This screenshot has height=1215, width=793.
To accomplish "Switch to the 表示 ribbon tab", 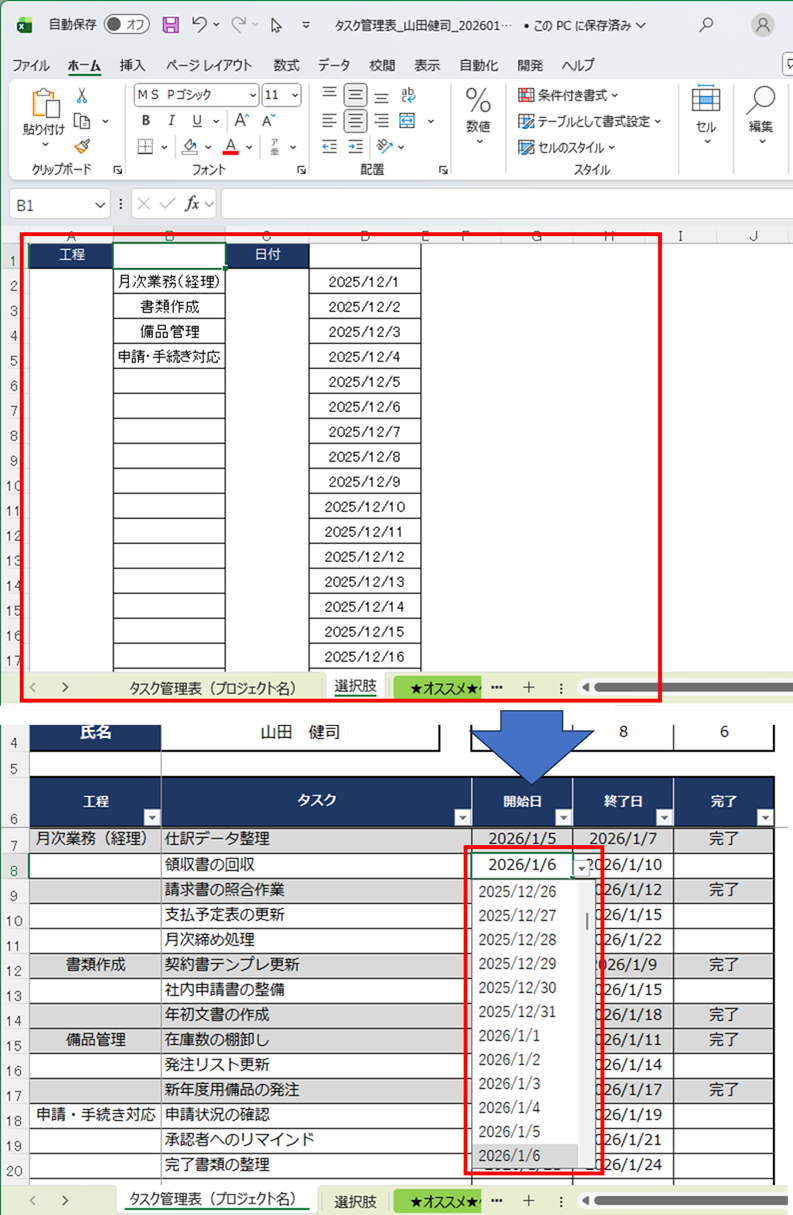I will pos(427,65).
